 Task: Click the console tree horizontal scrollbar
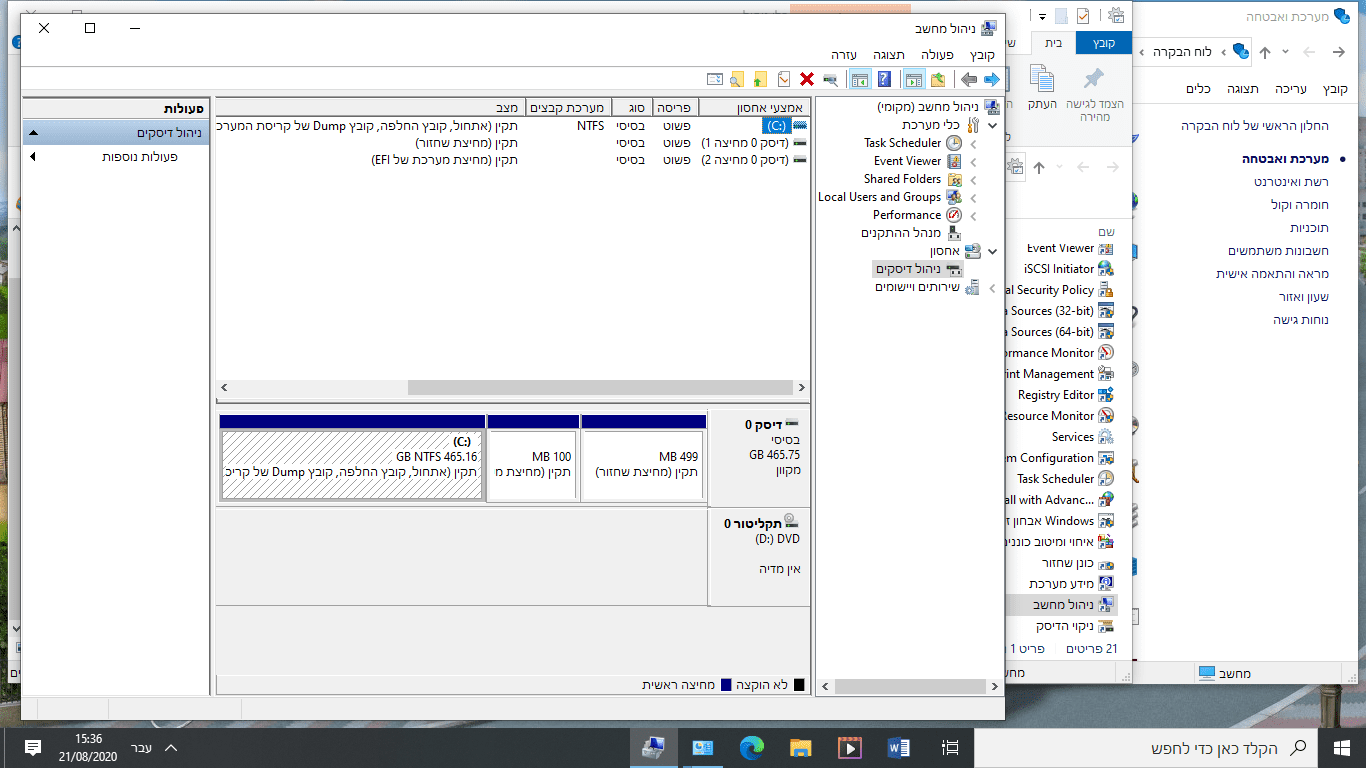pyautogui.click(x=908, y=687)
